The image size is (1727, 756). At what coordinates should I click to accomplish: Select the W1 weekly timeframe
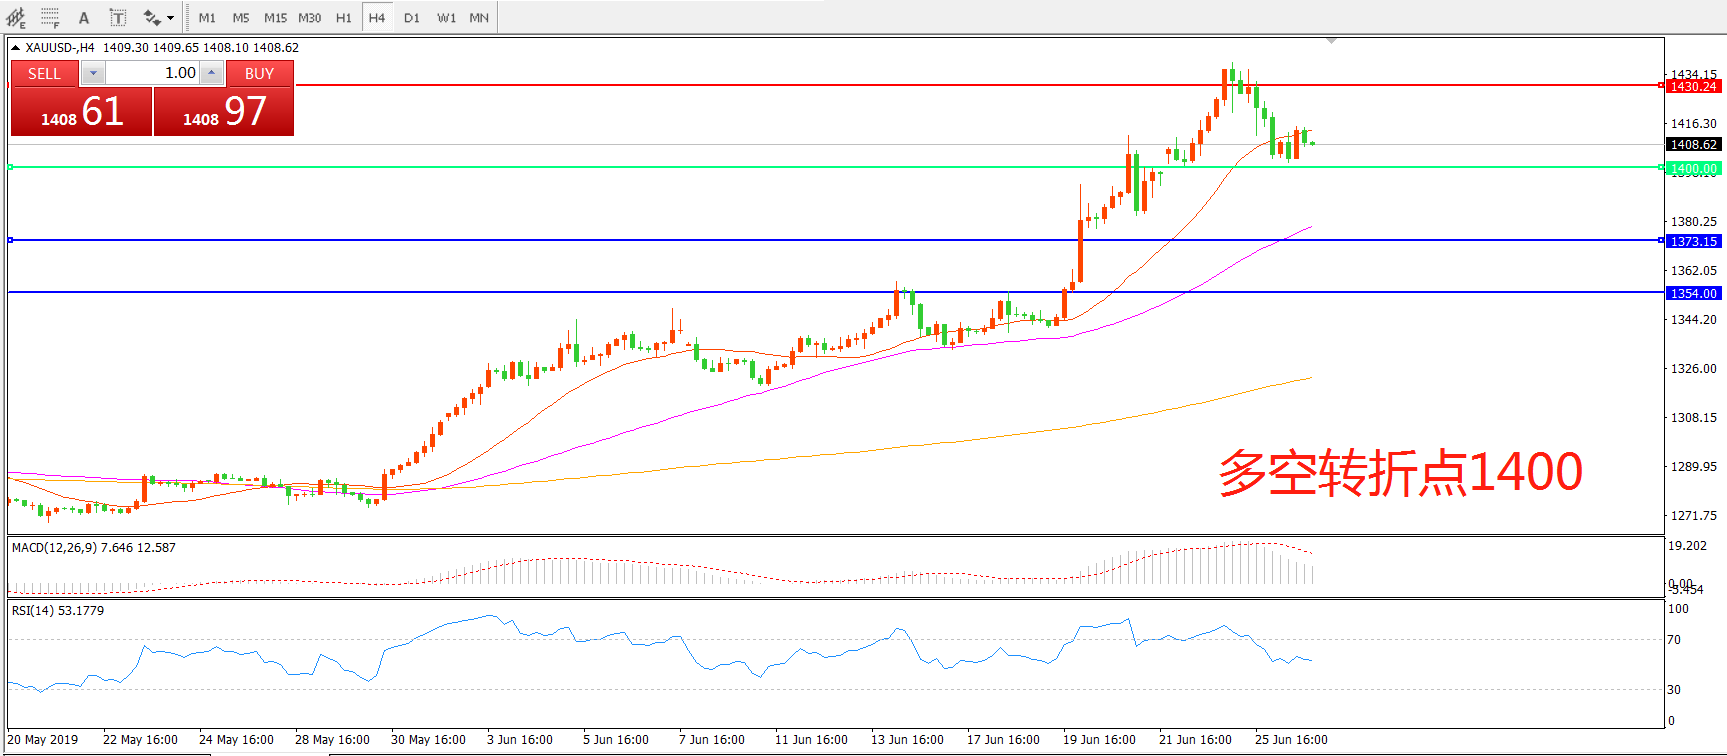tap(446, 17)
